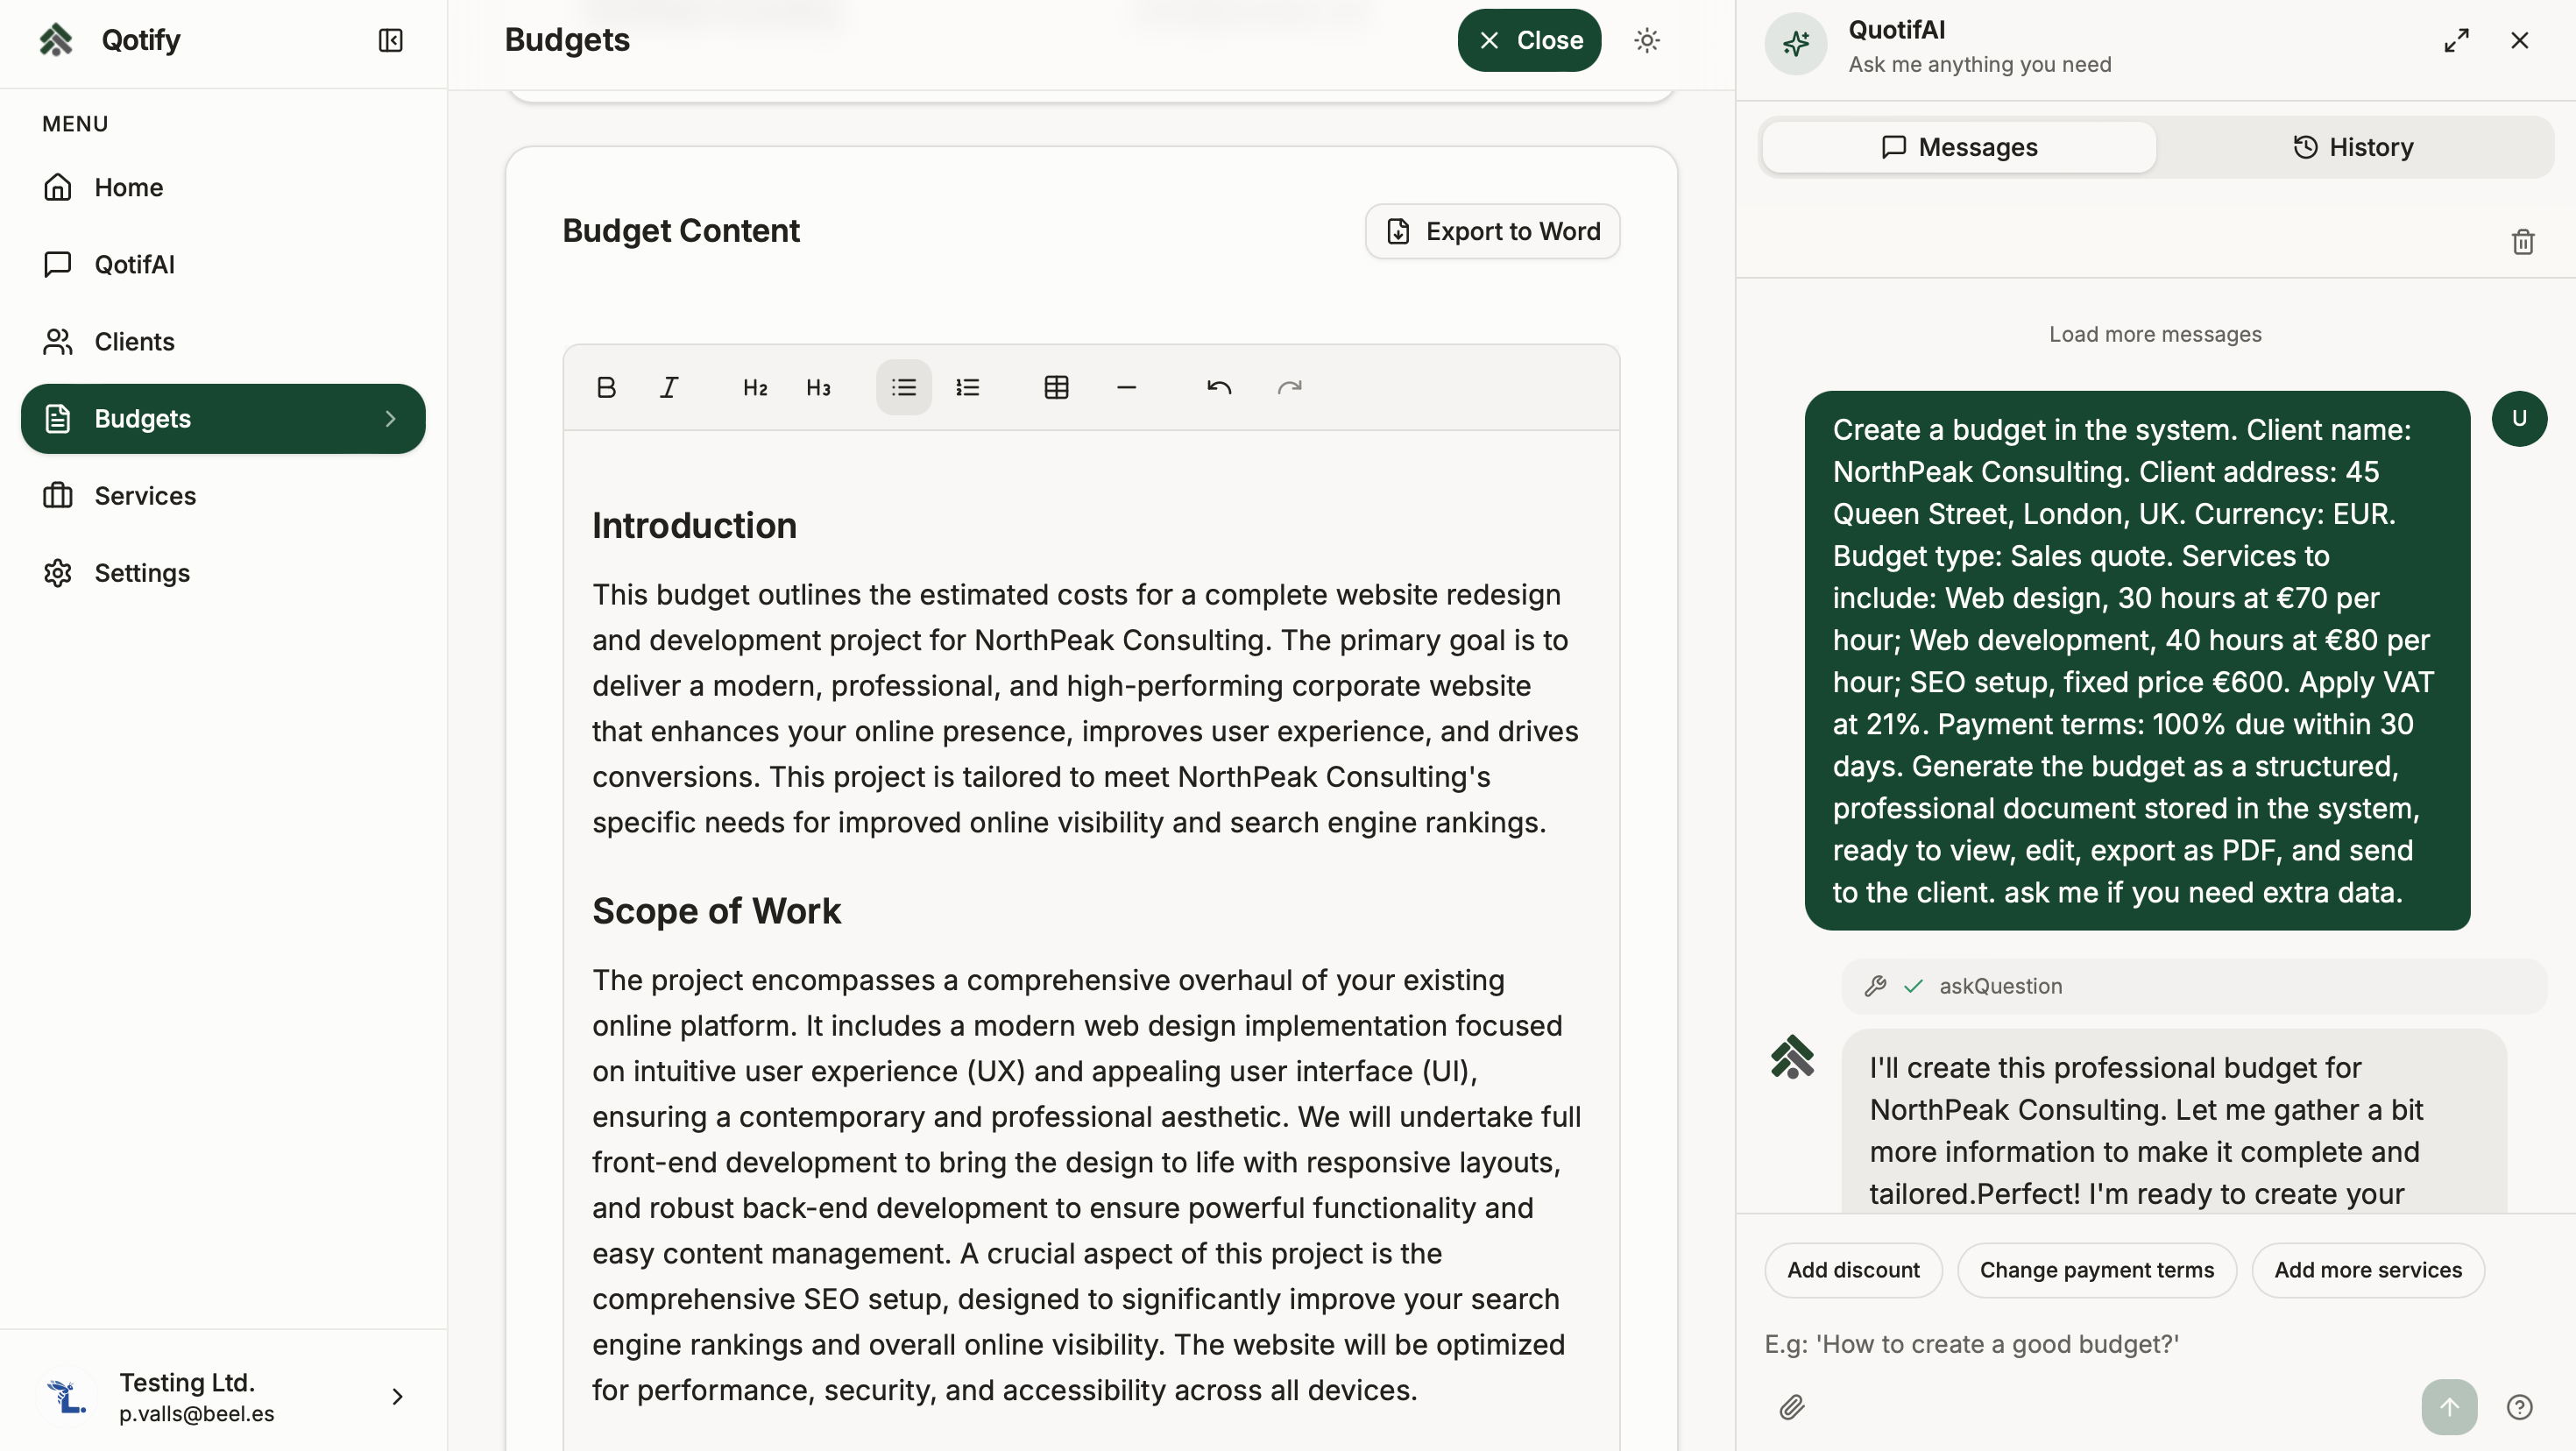Expand the Testing Ltd. account menu

[x=397, y=1396]
